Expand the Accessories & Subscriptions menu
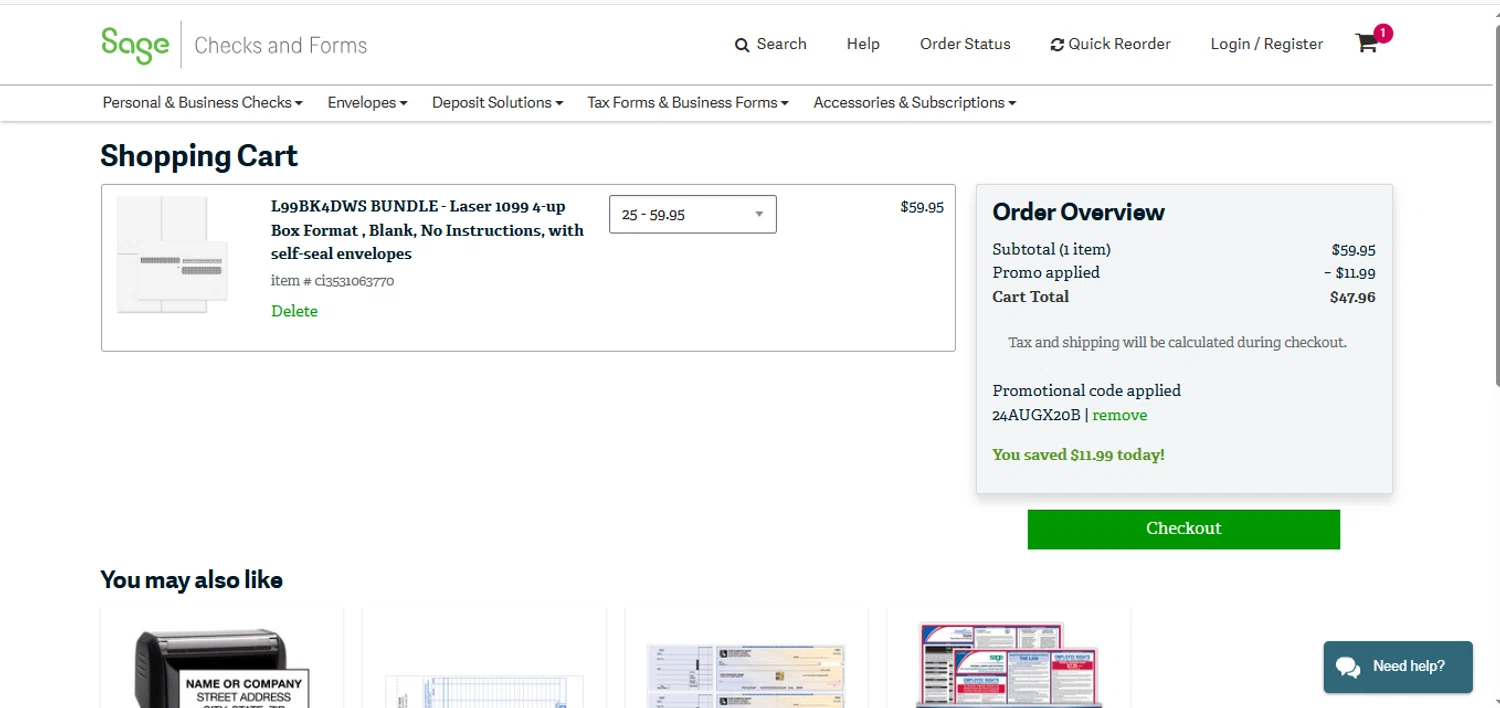 tap(914, 102)
